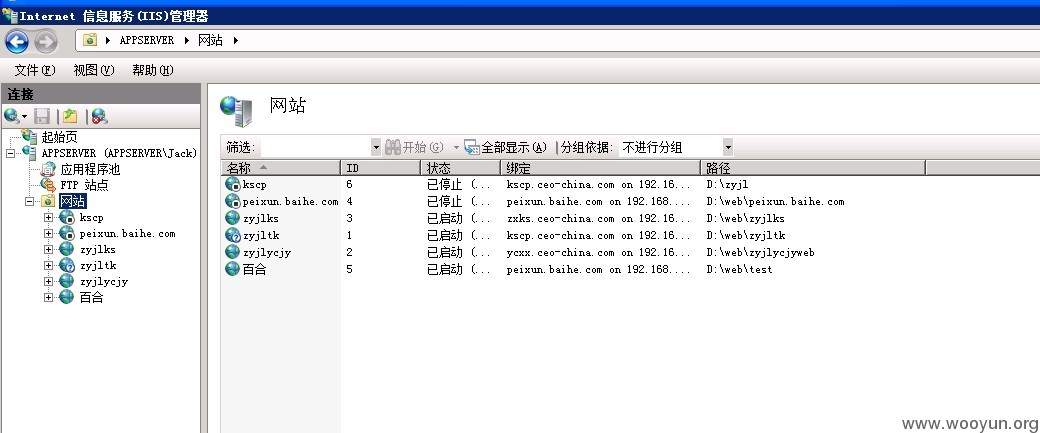Click the binding ycxx.ceo-china.com cell
This screenshot has width=1040, height=433.
[x=599, y=252]
